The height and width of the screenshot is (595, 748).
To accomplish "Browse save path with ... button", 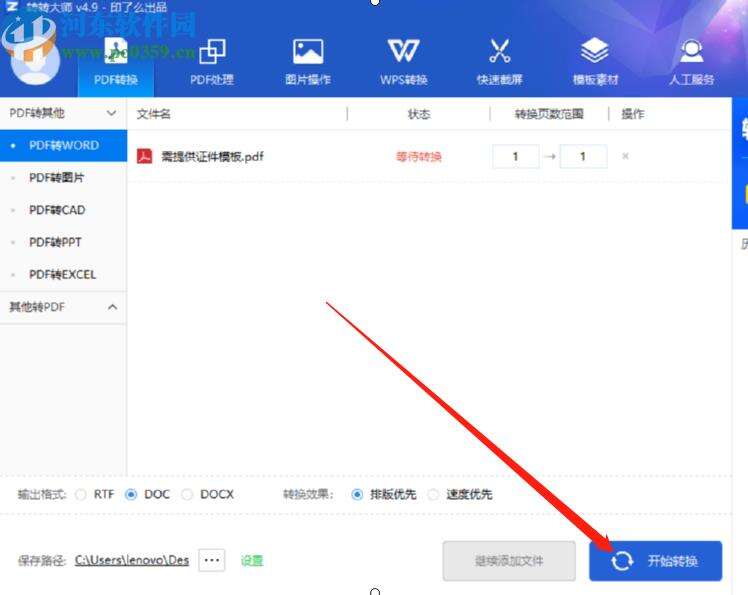I will 212,560.
